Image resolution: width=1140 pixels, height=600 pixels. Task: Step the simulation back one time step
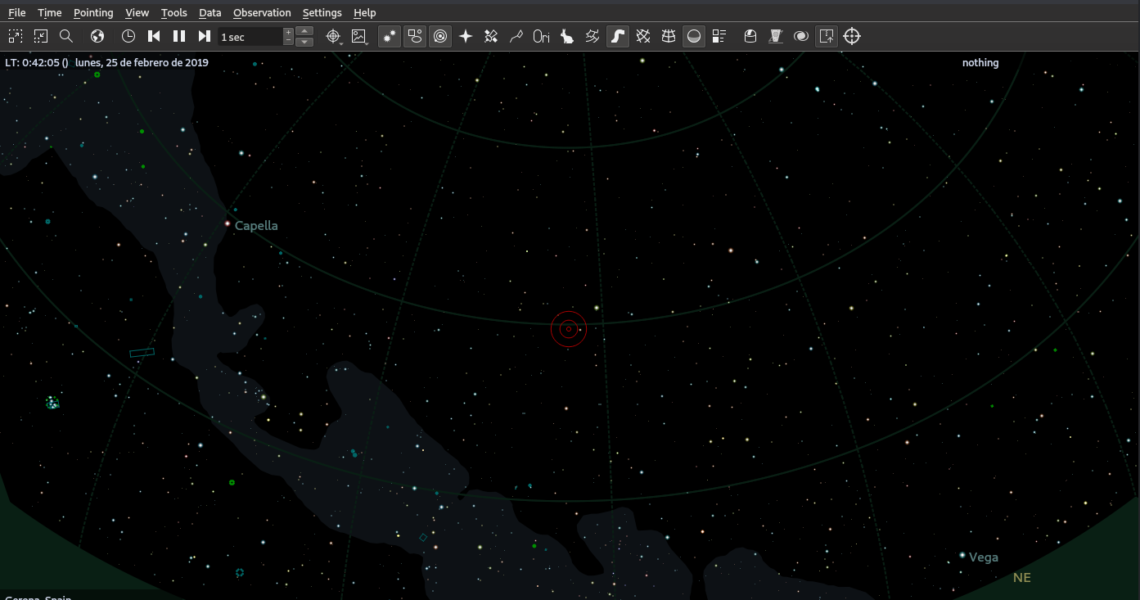[154, 36]
